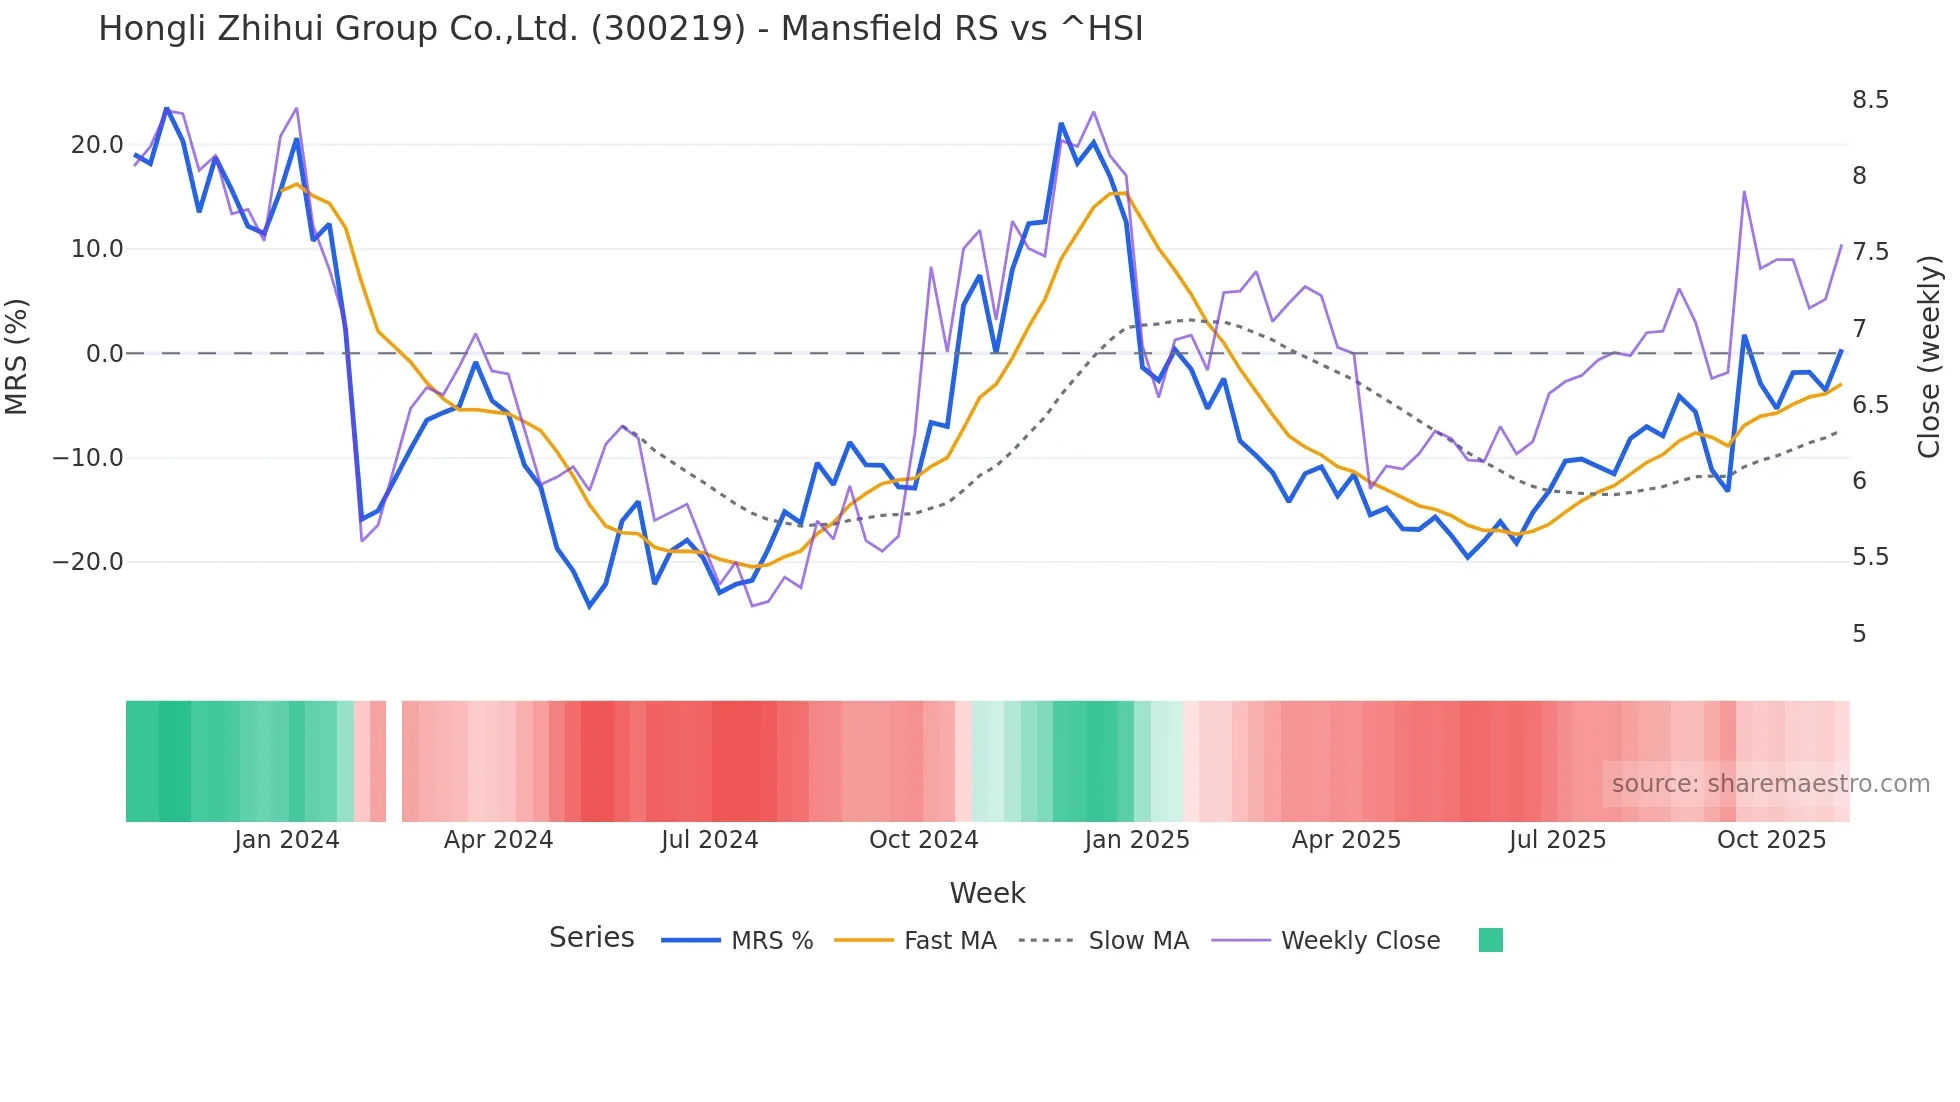The width and height of the screenshot is (1960, 1102).
Task: Toggle the MRS % legend entry
Action: coord(737,941)
